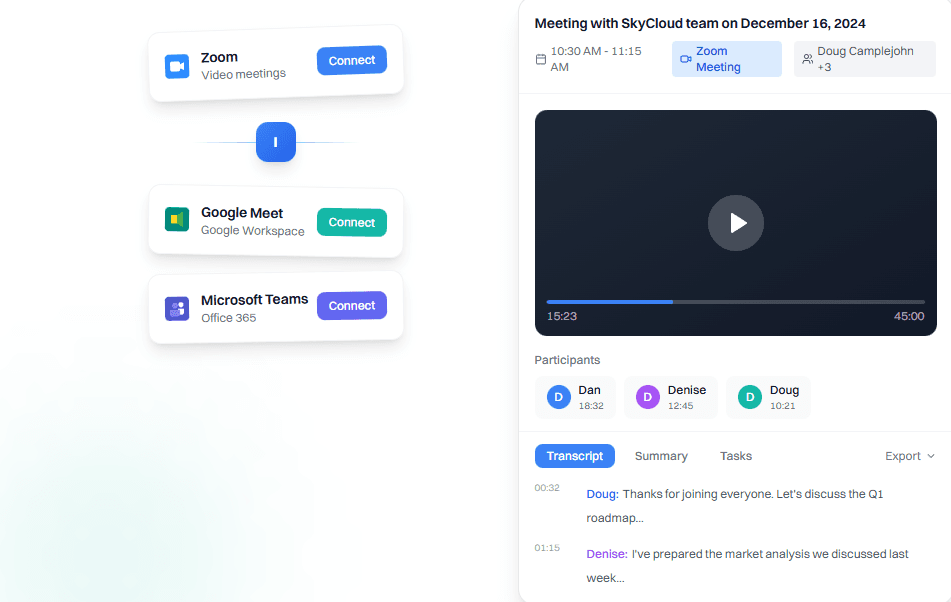
Task: Connect Microsoft Teams for Office 365
Action: [351, 305]
